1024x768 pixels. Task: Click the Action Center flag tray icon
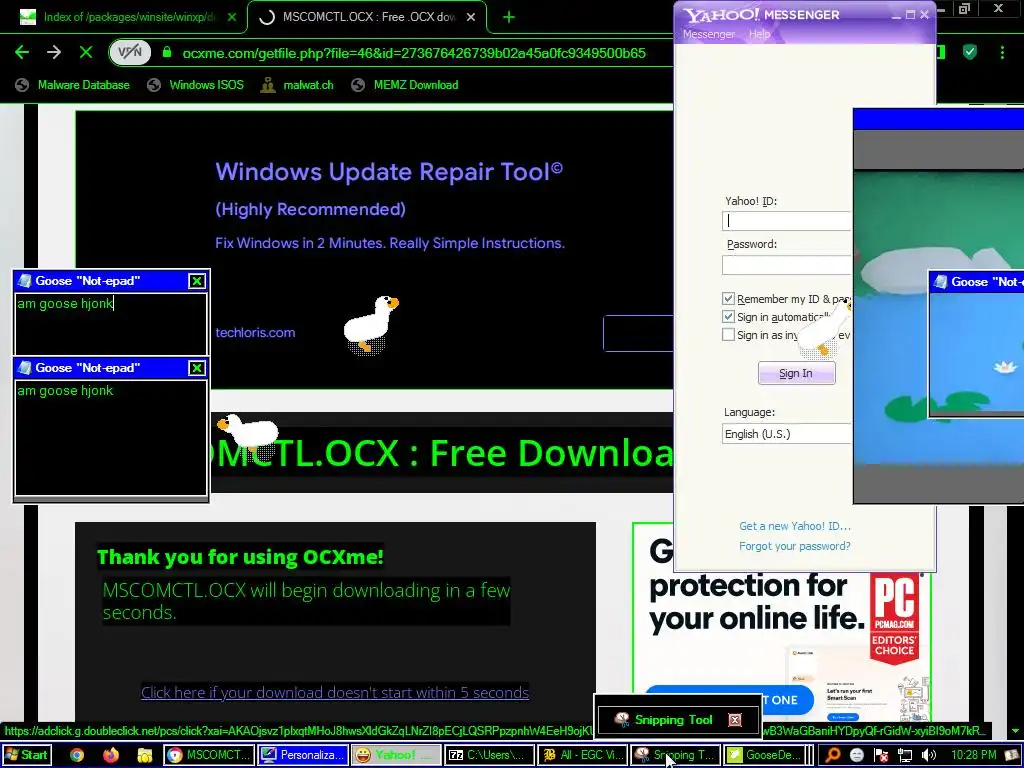[881, 755]
